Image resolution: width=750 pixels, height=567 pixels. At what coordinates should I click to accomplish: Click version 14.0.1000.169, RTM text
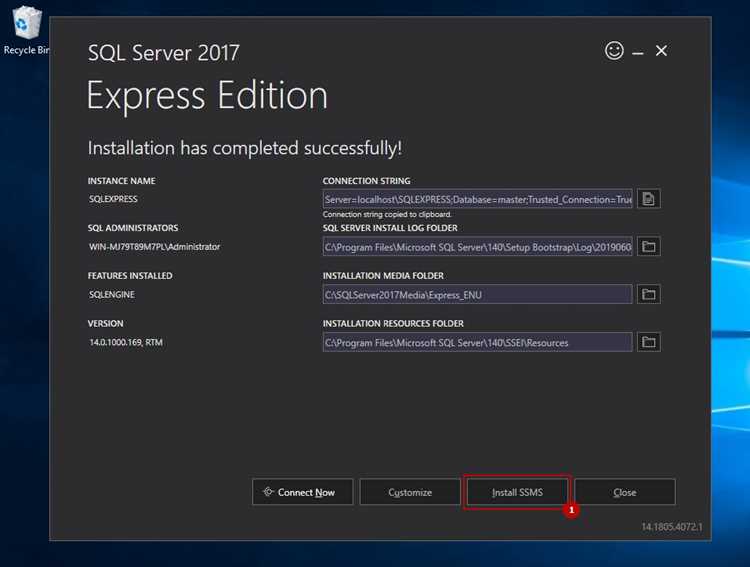(126, 343)
